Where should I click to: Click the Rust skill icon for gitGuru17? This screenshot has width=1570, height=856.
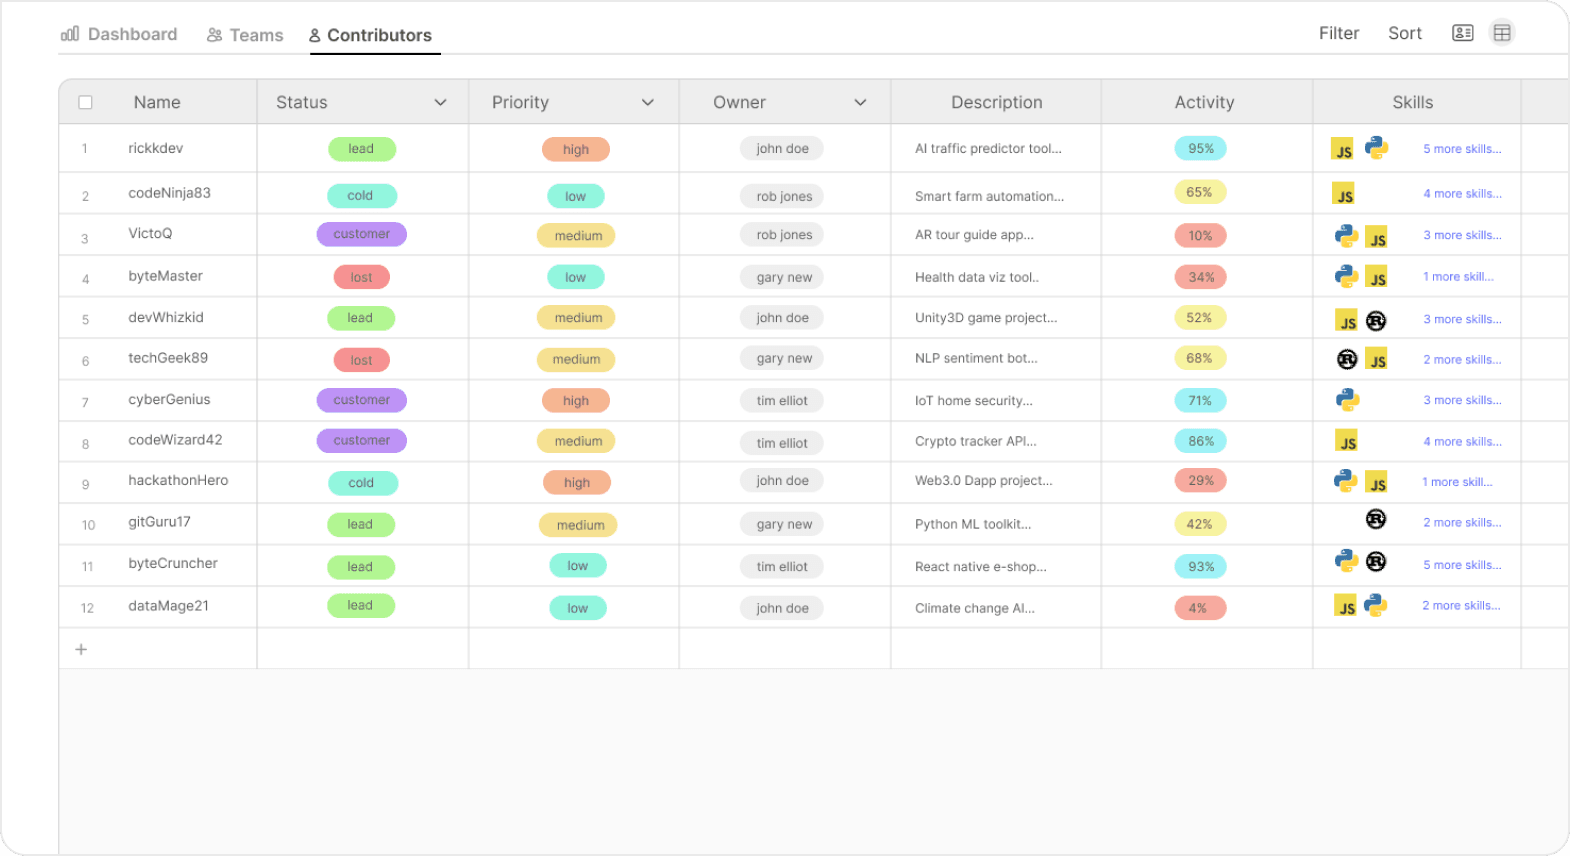click(x=1376, y=519)
